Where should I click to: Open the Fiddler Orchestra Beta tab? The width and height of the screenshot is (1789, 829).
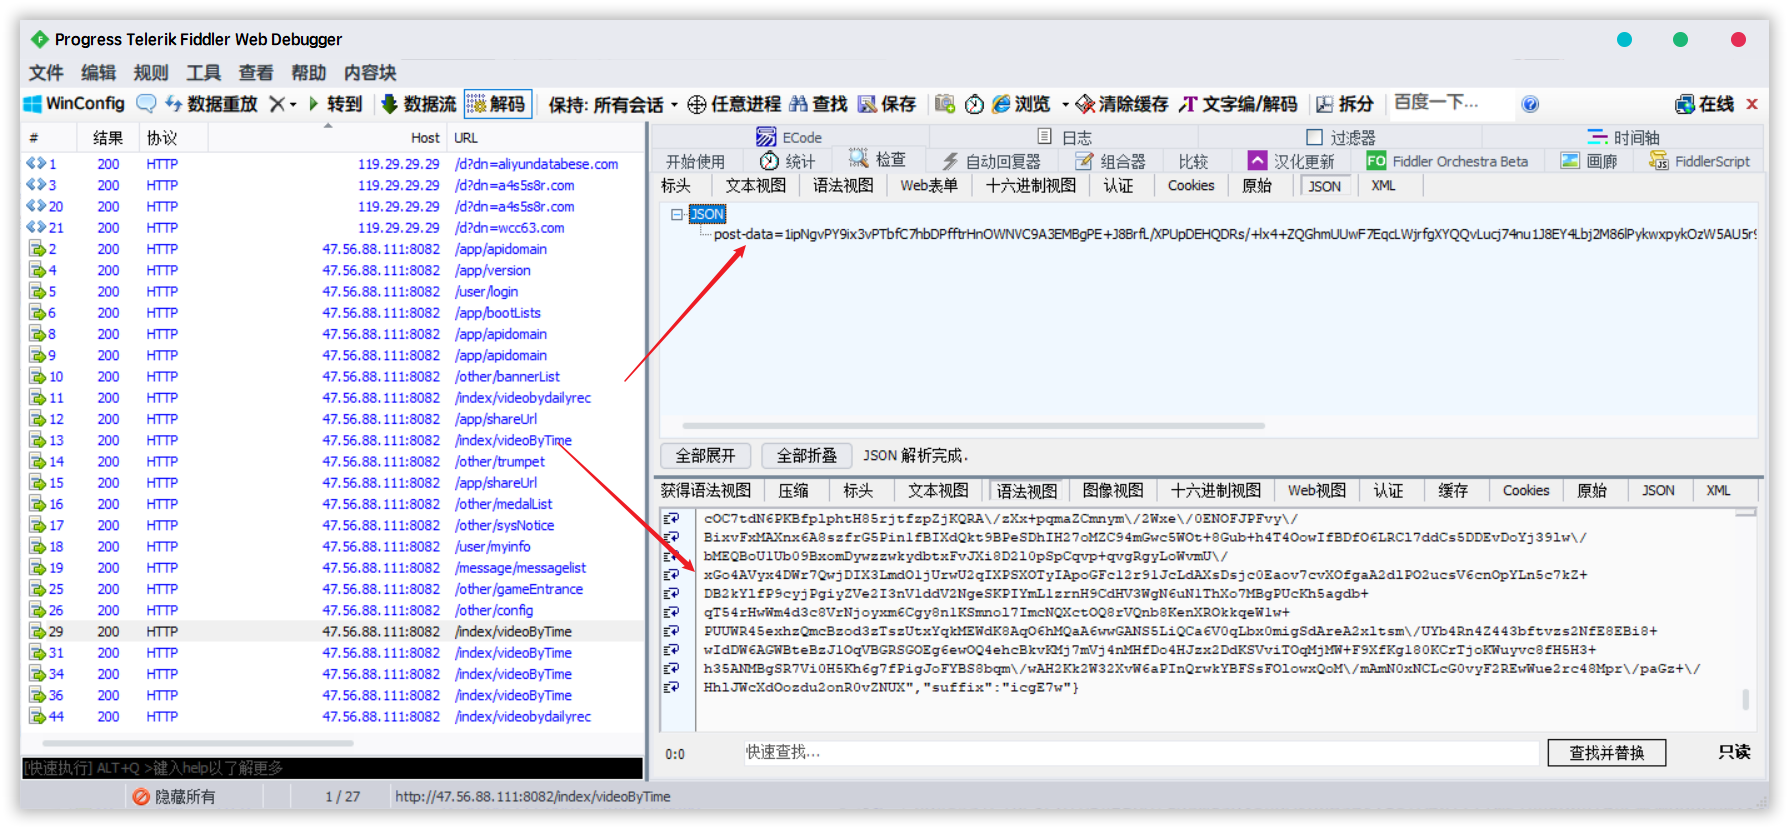(1447, 161)
